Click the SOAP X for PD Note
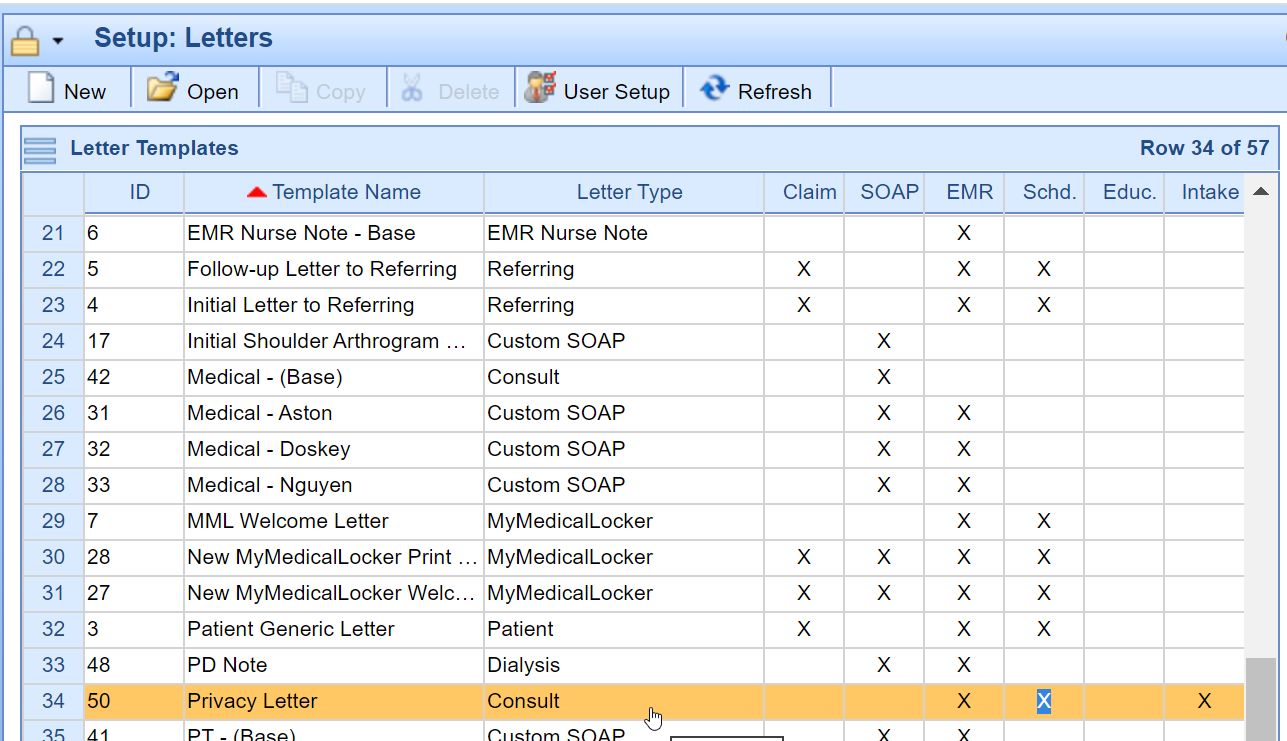This screenshot has width=1287, height=741. coord(884,665)
